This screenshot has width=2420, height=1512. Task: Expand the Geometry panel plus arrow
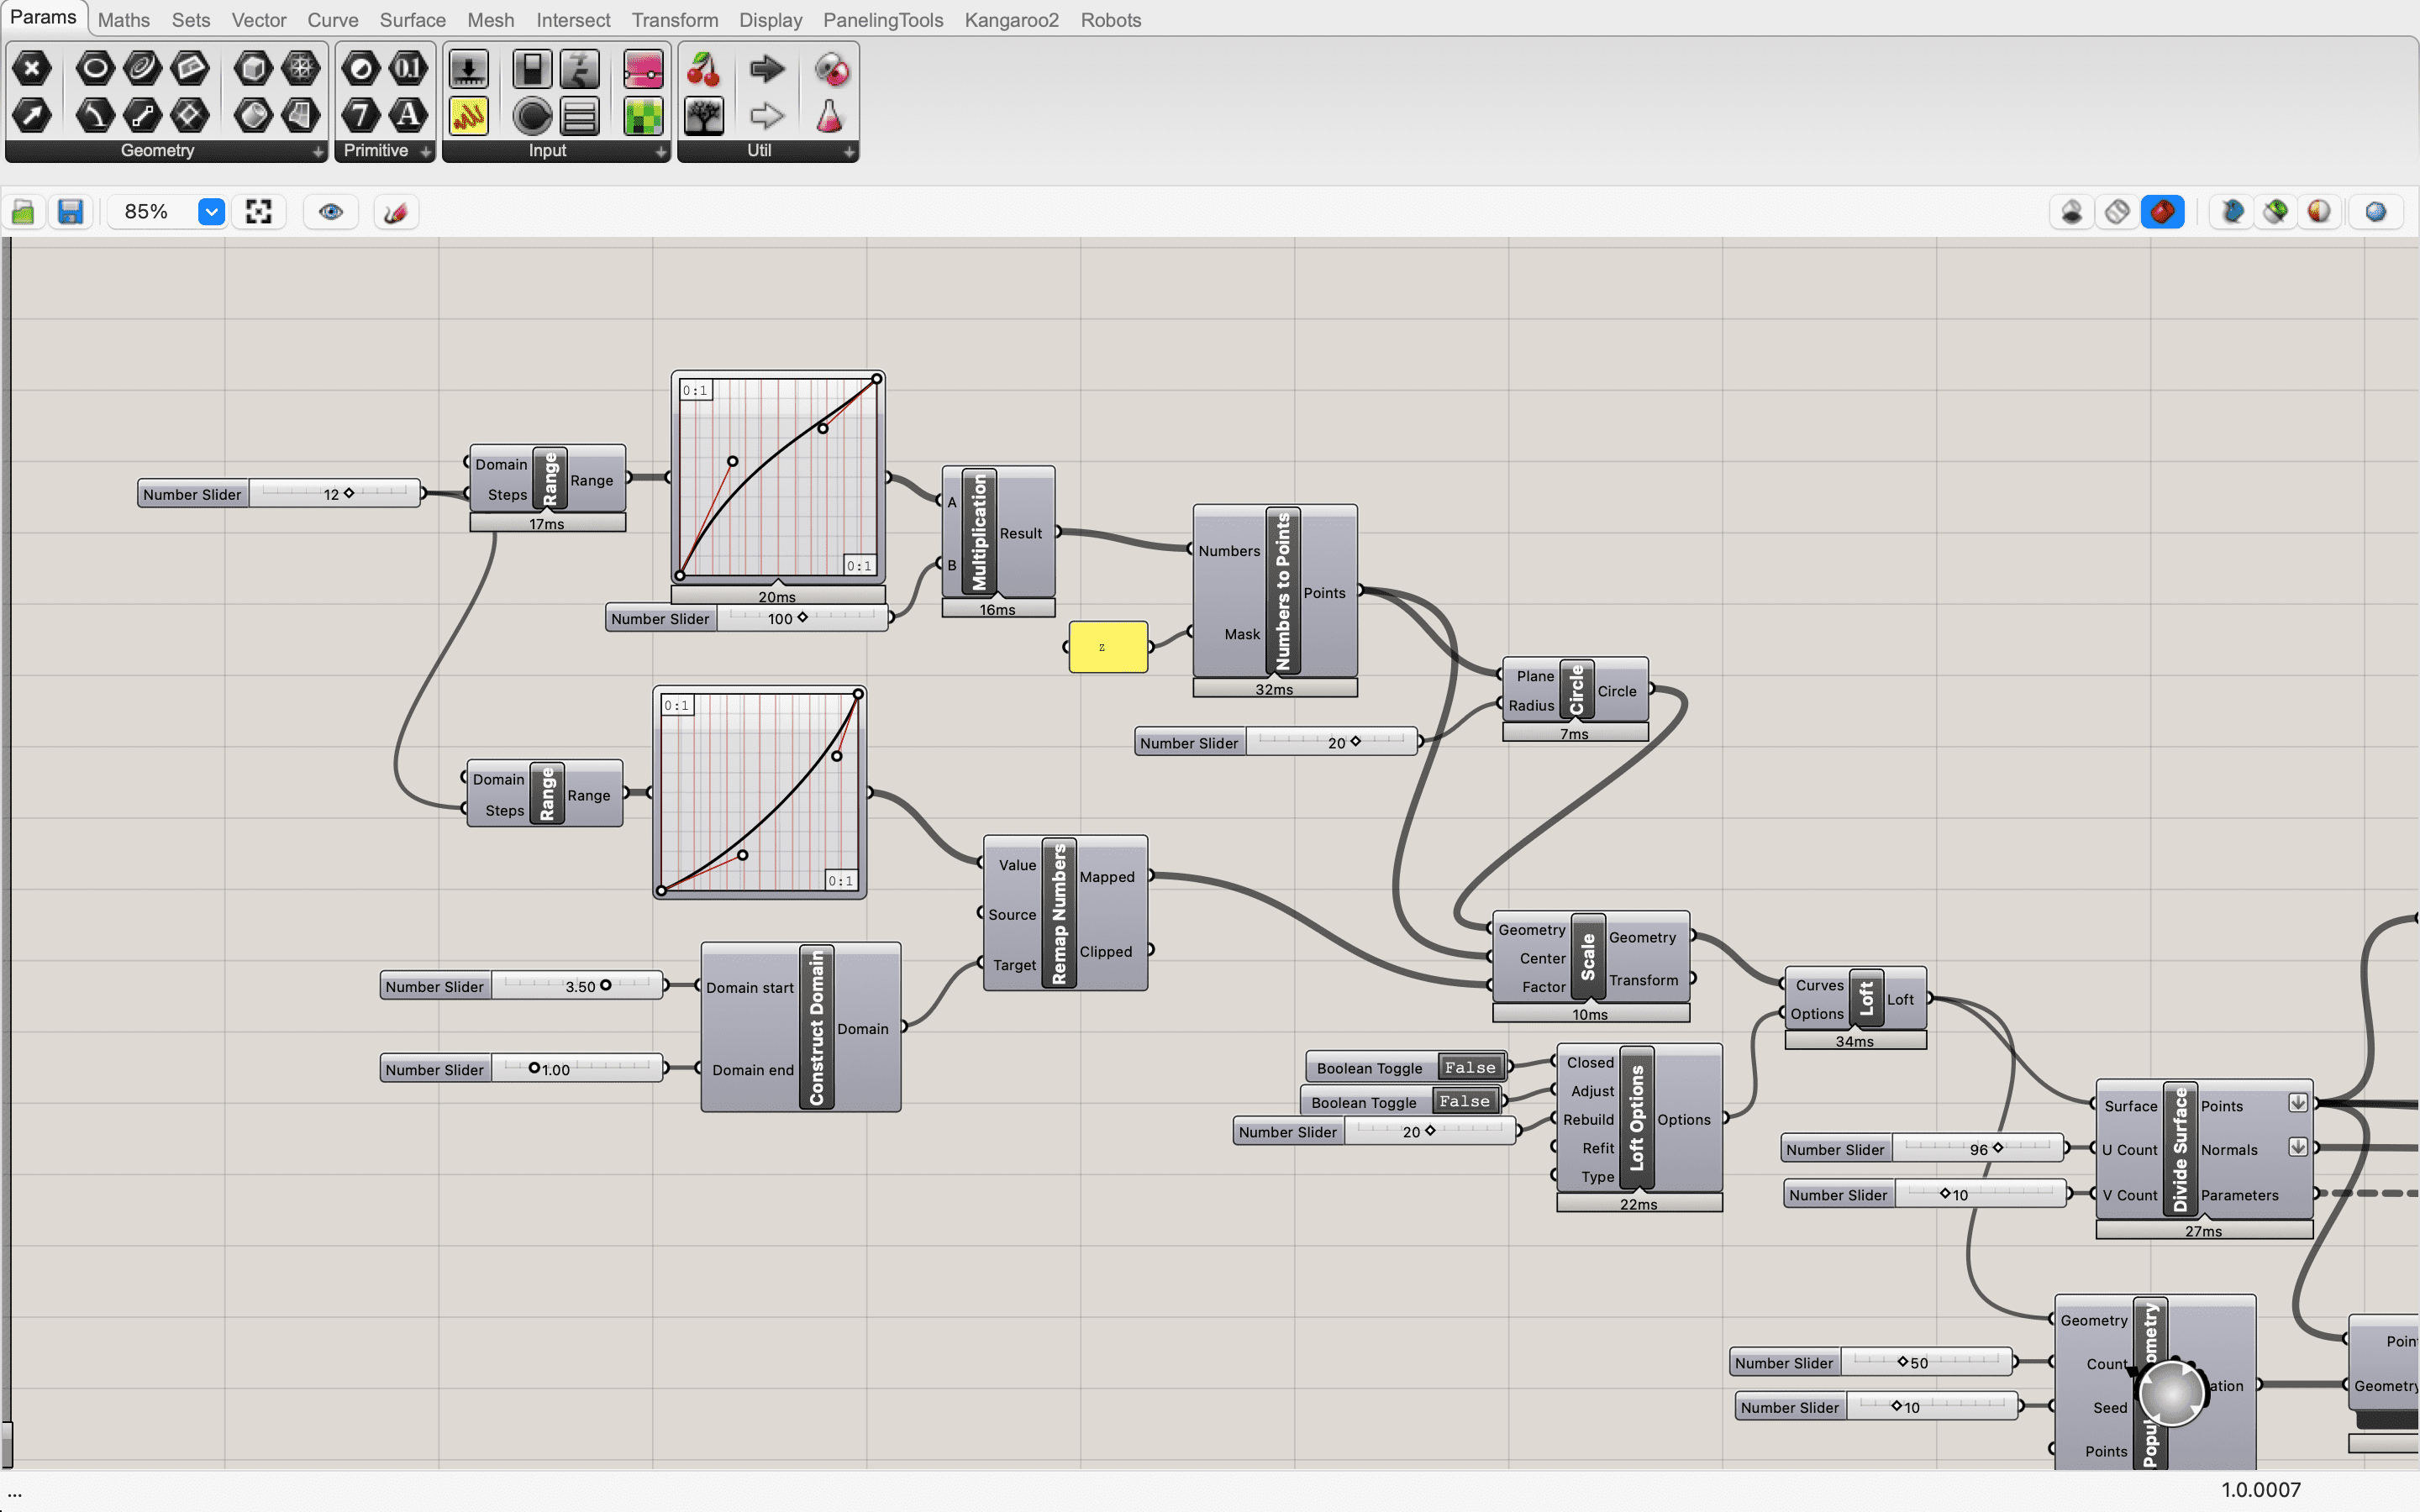(x=318, y=152)
